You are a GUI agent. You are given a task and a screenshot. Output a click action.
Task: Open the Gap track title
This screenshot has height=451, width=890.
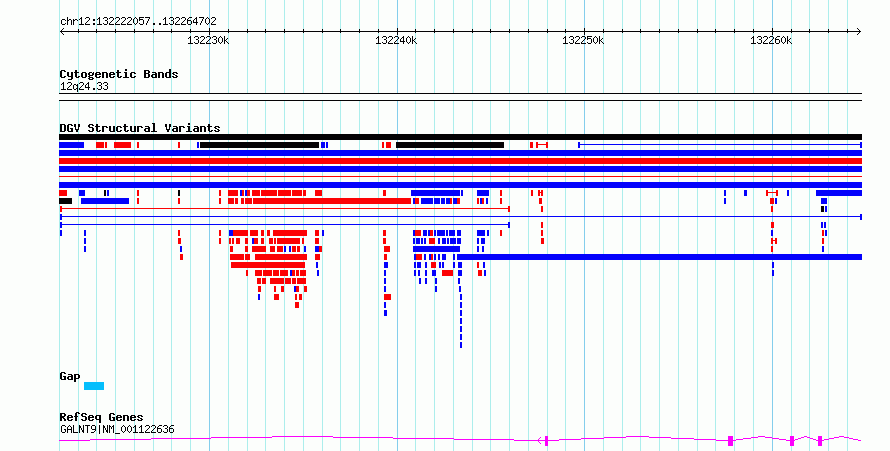[70, 376]
